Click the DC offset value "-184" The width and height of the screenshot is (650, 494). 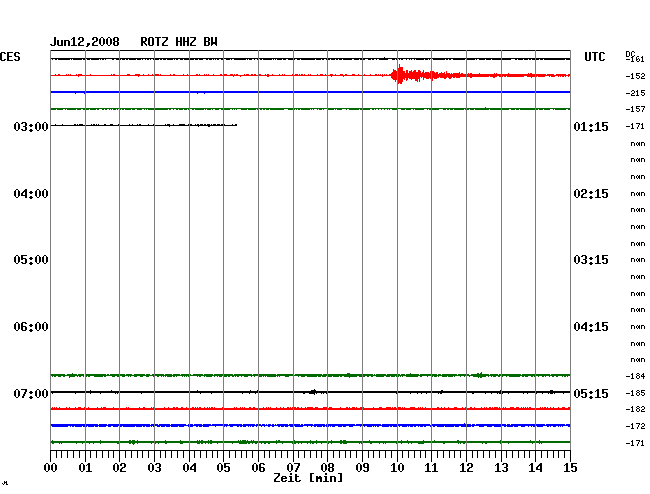(x=635, y=376)
